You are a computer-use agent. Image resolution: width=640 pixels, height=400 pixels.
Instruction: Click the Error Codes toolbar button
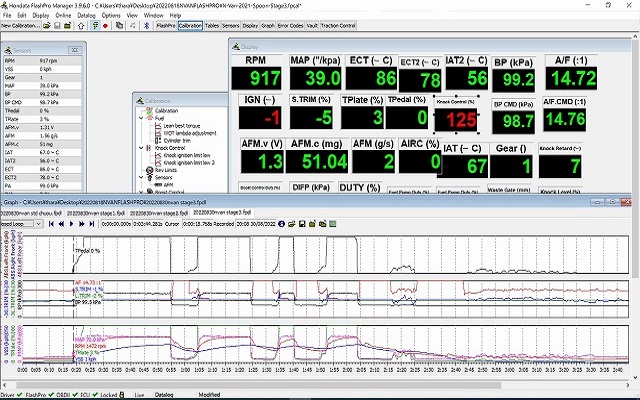[290, 26]
